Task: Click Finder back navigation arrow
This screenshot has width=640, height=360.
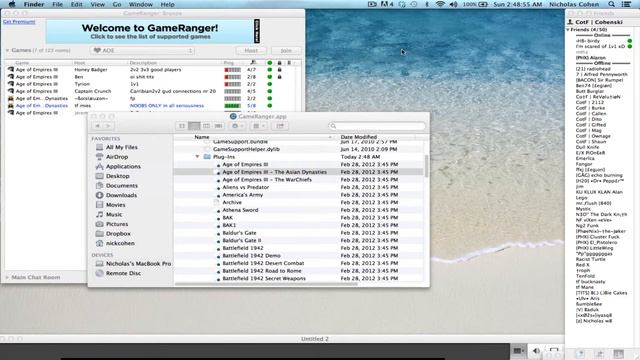Action: point(98,126)
